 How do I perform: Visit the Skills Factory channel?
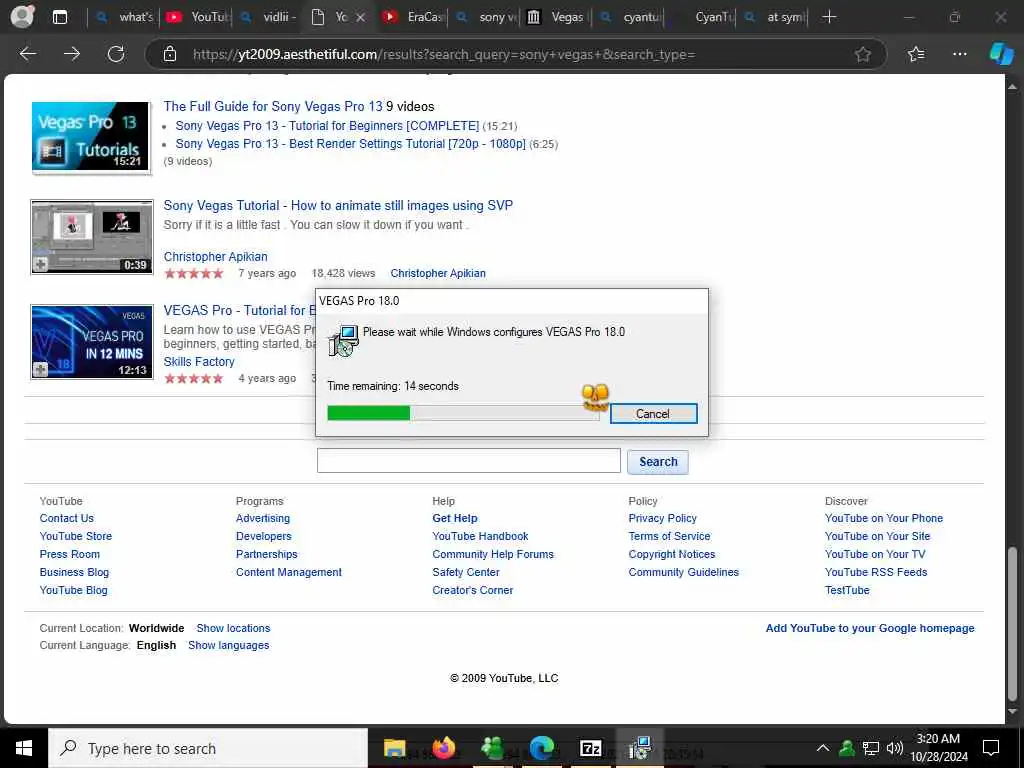tap(199, 362)
